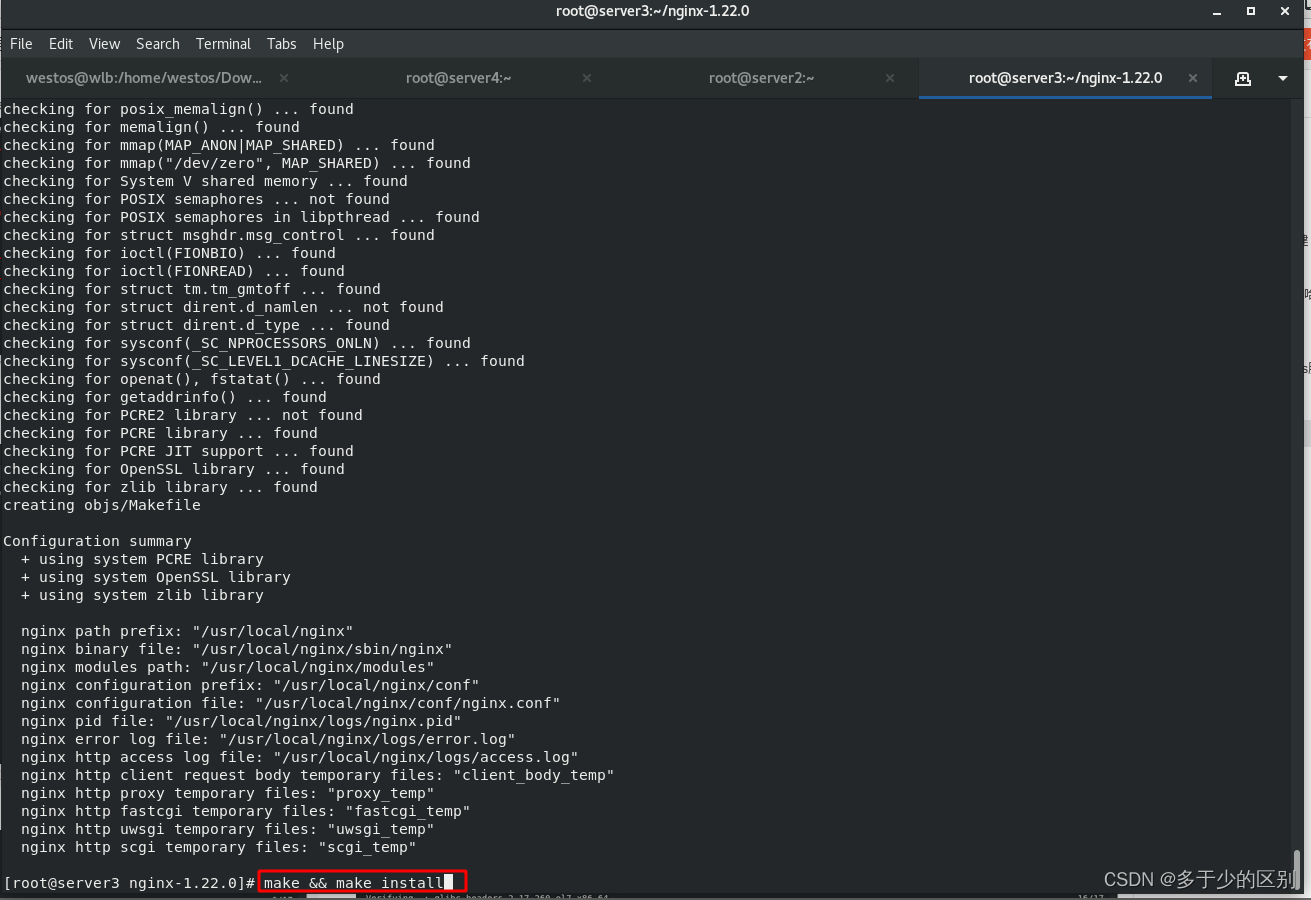
Task: Open the Tabs menu
Action: pos(281,44)
